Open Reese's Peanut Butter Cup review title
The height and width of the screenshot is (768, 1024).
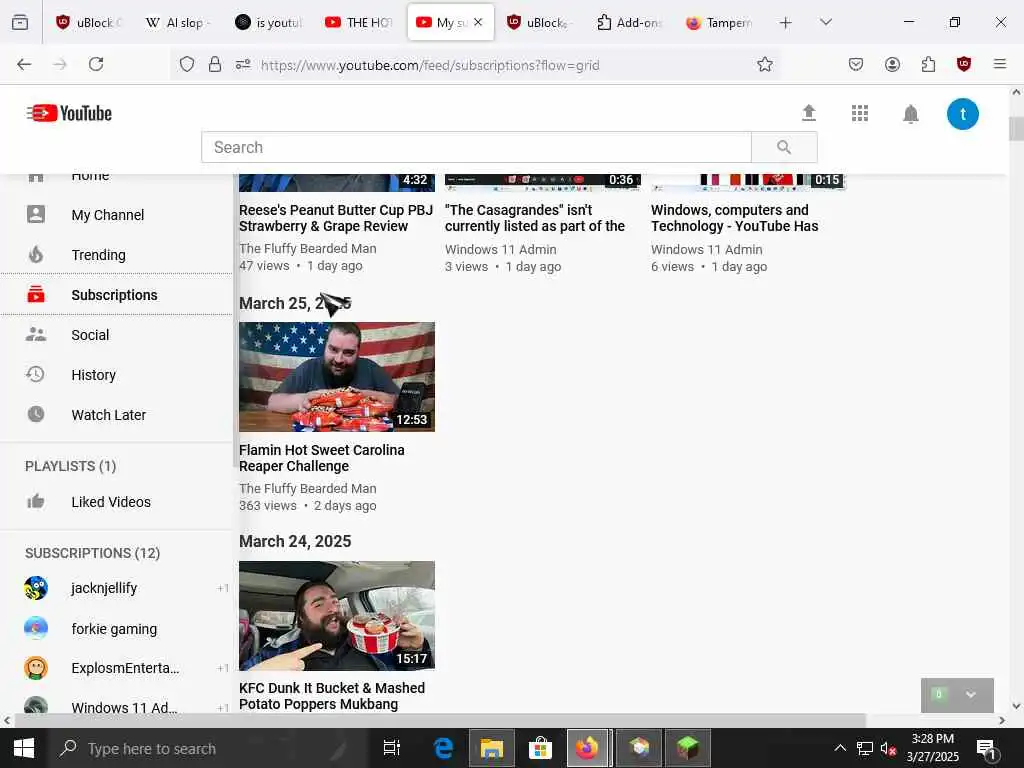(x=336, y=218)
